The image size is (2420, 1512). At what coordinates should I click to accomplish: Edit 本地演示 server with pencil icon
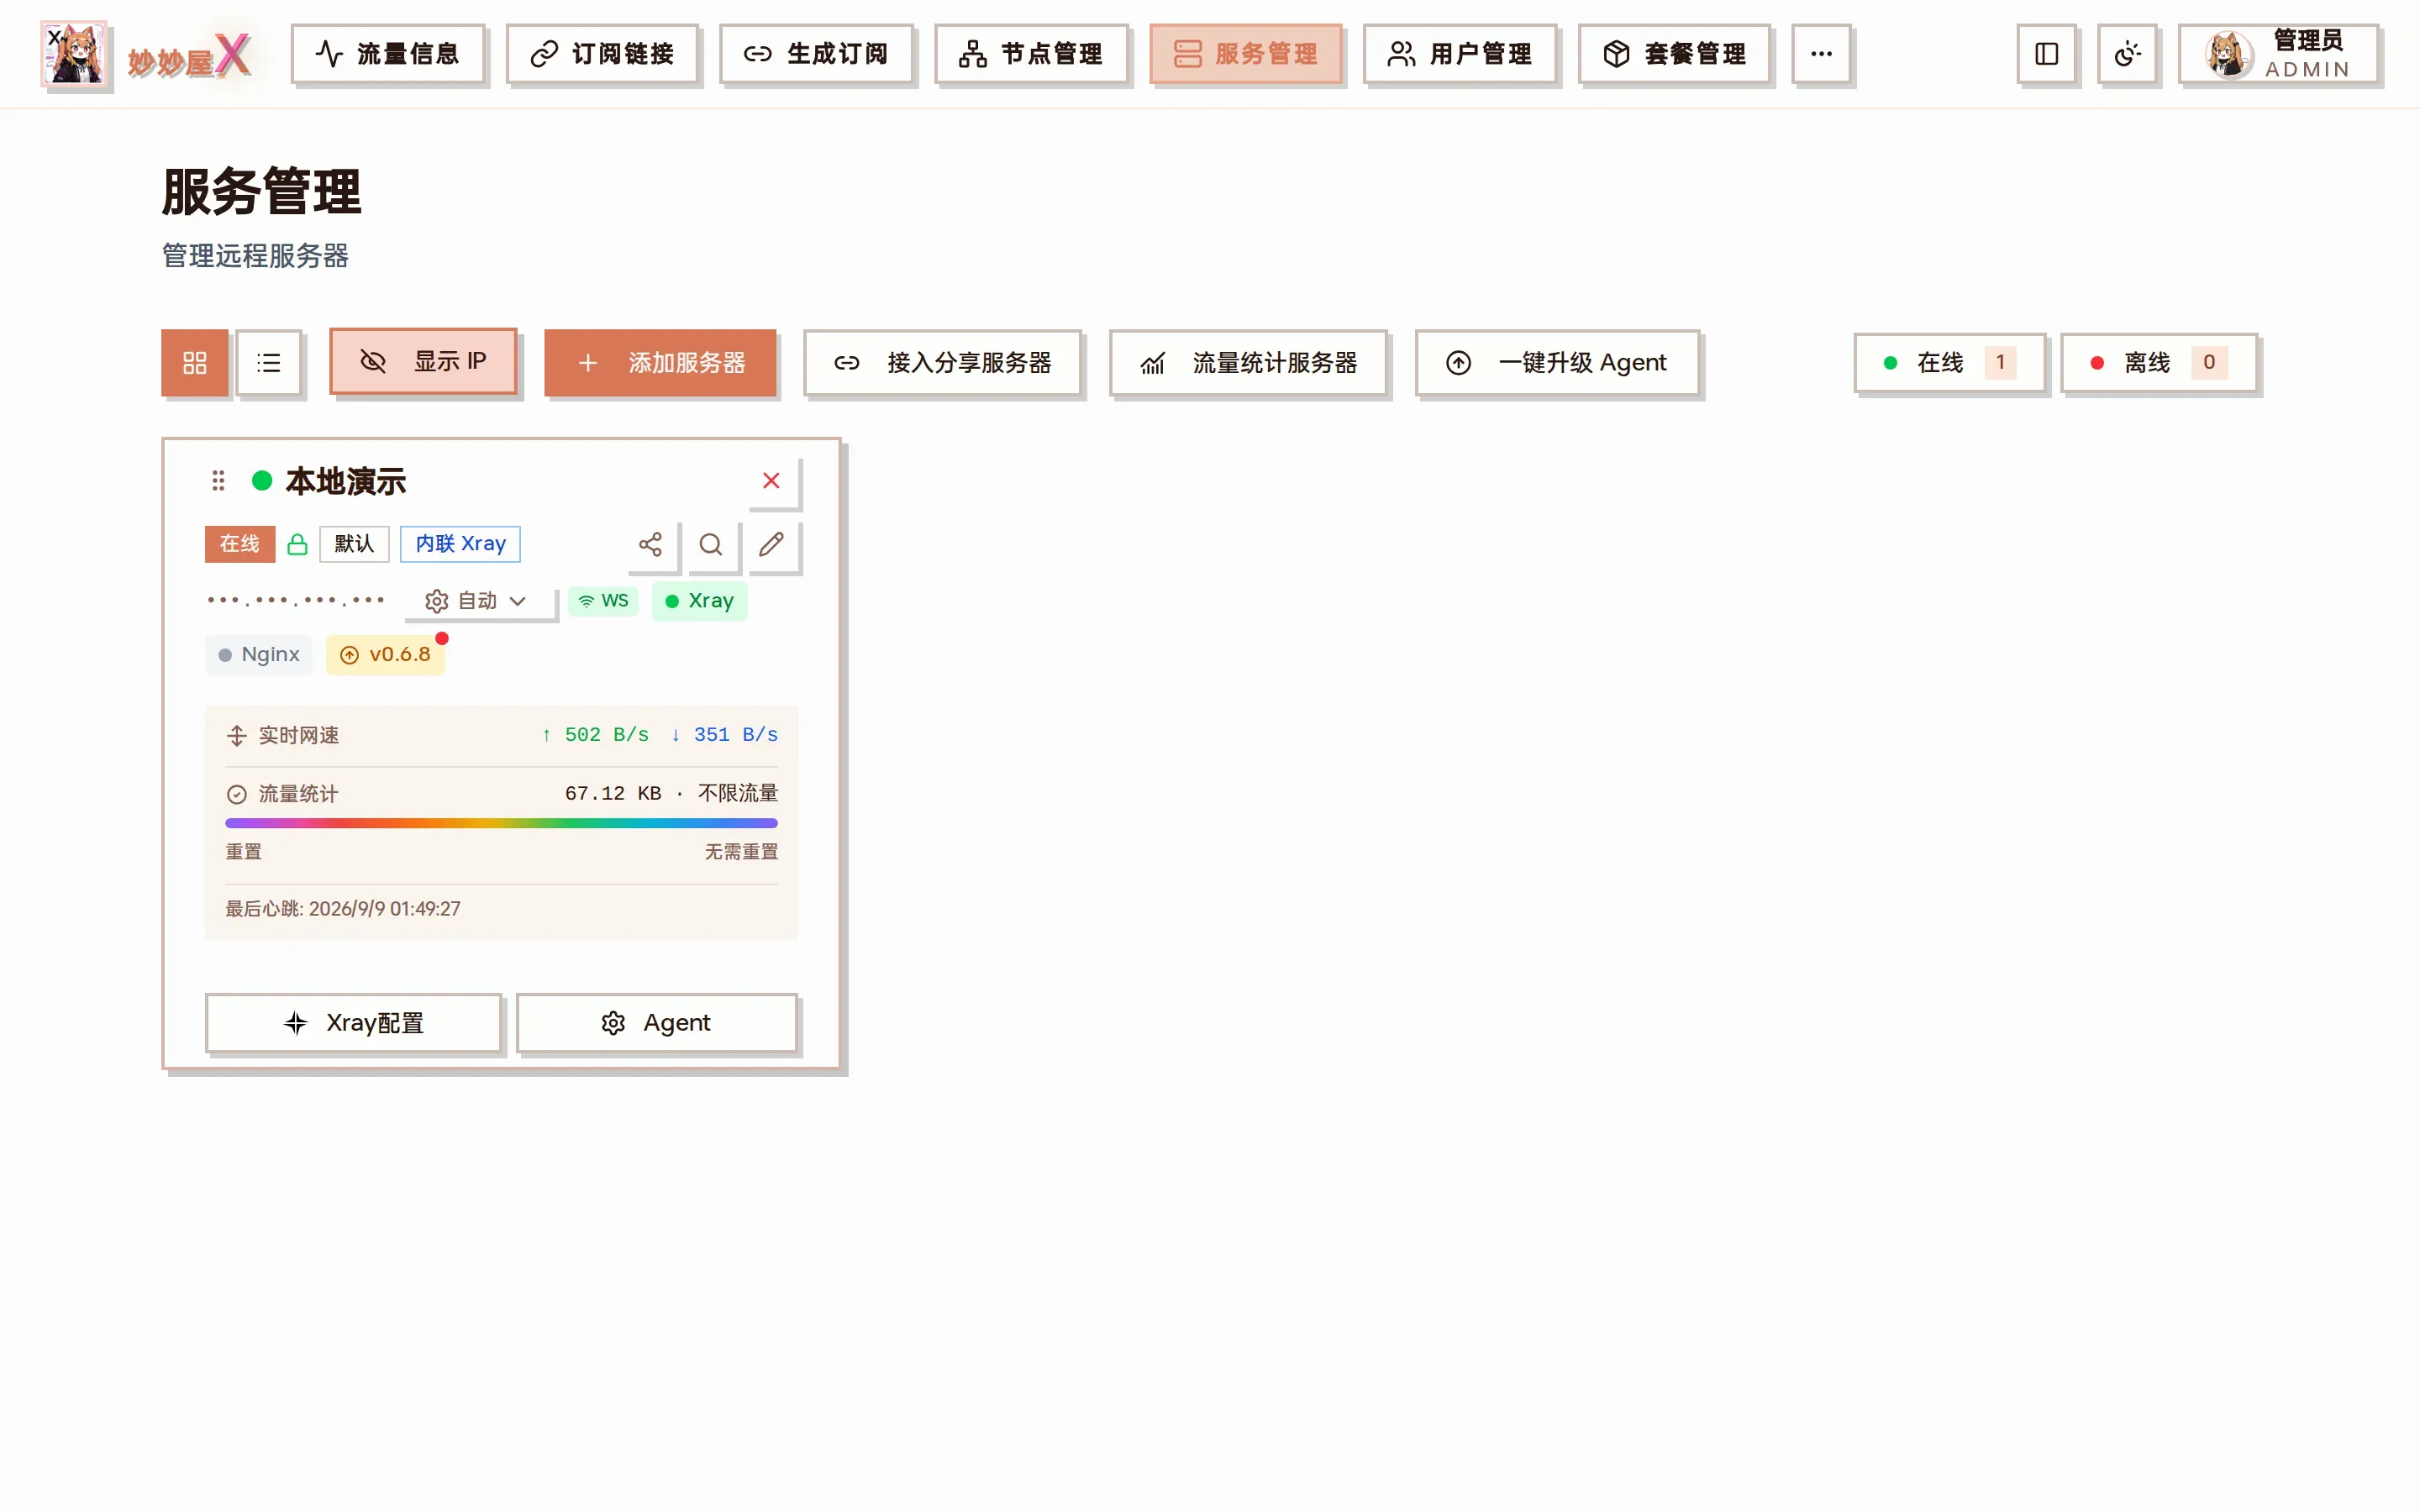pos(771,545)
